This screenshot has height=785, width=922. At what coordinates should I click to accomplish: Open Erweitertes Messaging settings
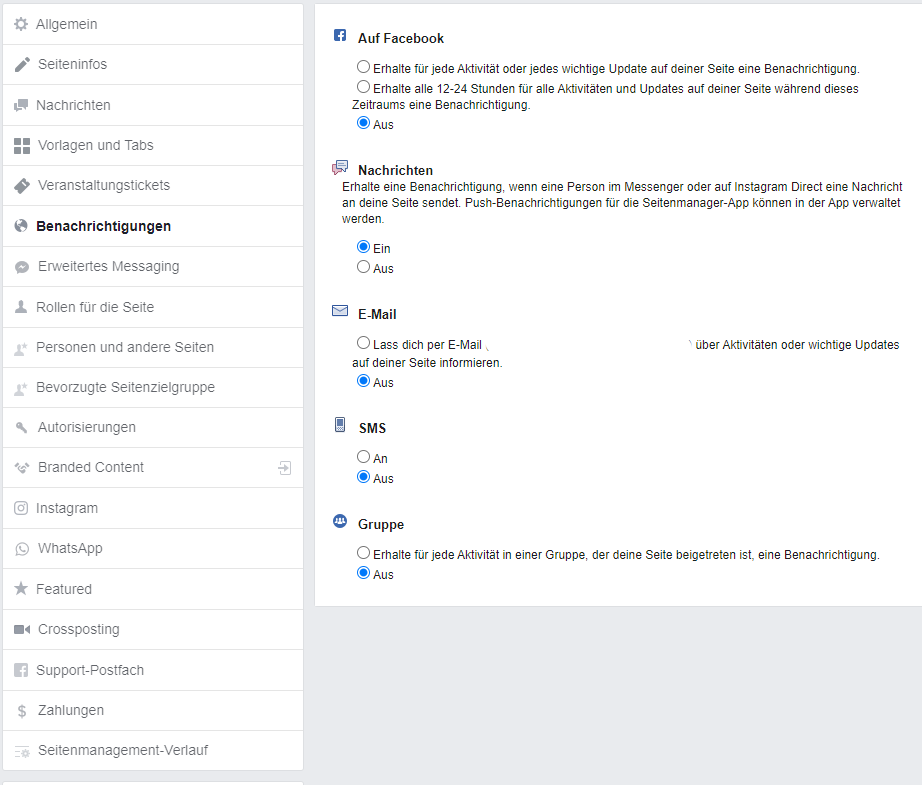pos(153,267)
